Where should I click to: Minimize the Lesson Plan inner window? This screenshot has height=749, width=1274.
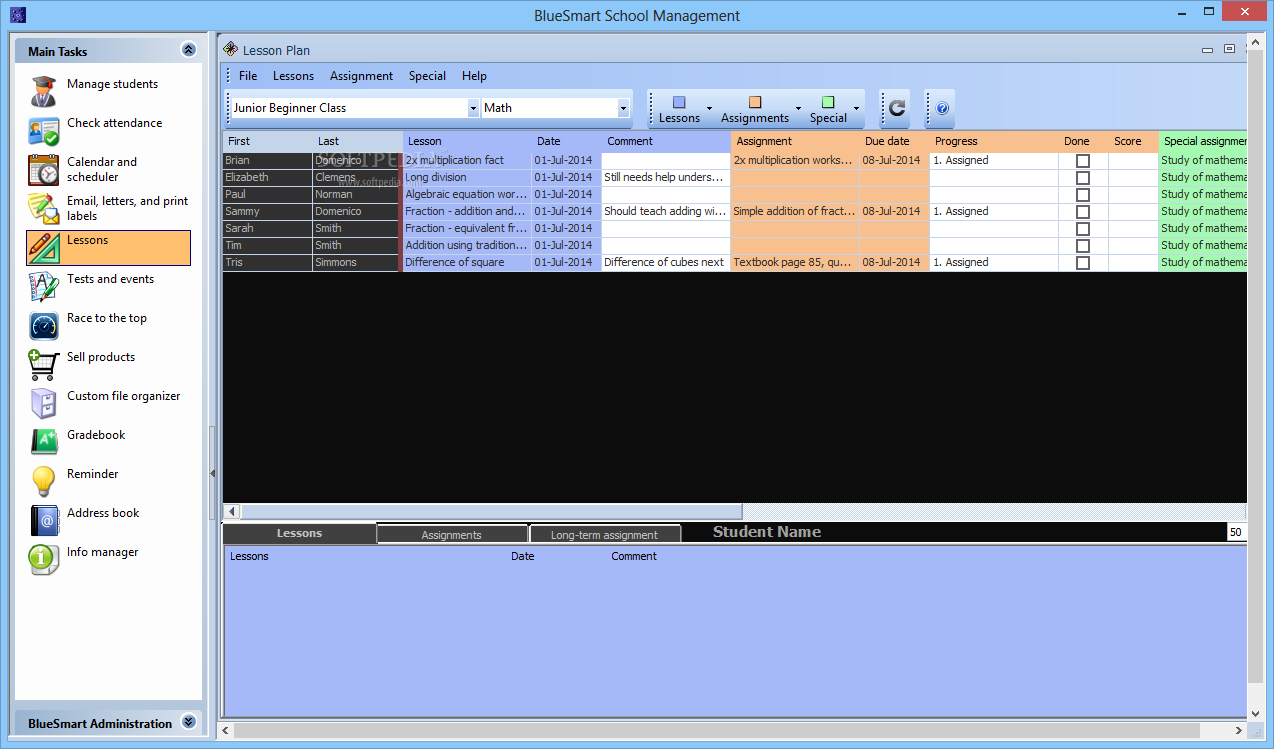(1206, 49)
